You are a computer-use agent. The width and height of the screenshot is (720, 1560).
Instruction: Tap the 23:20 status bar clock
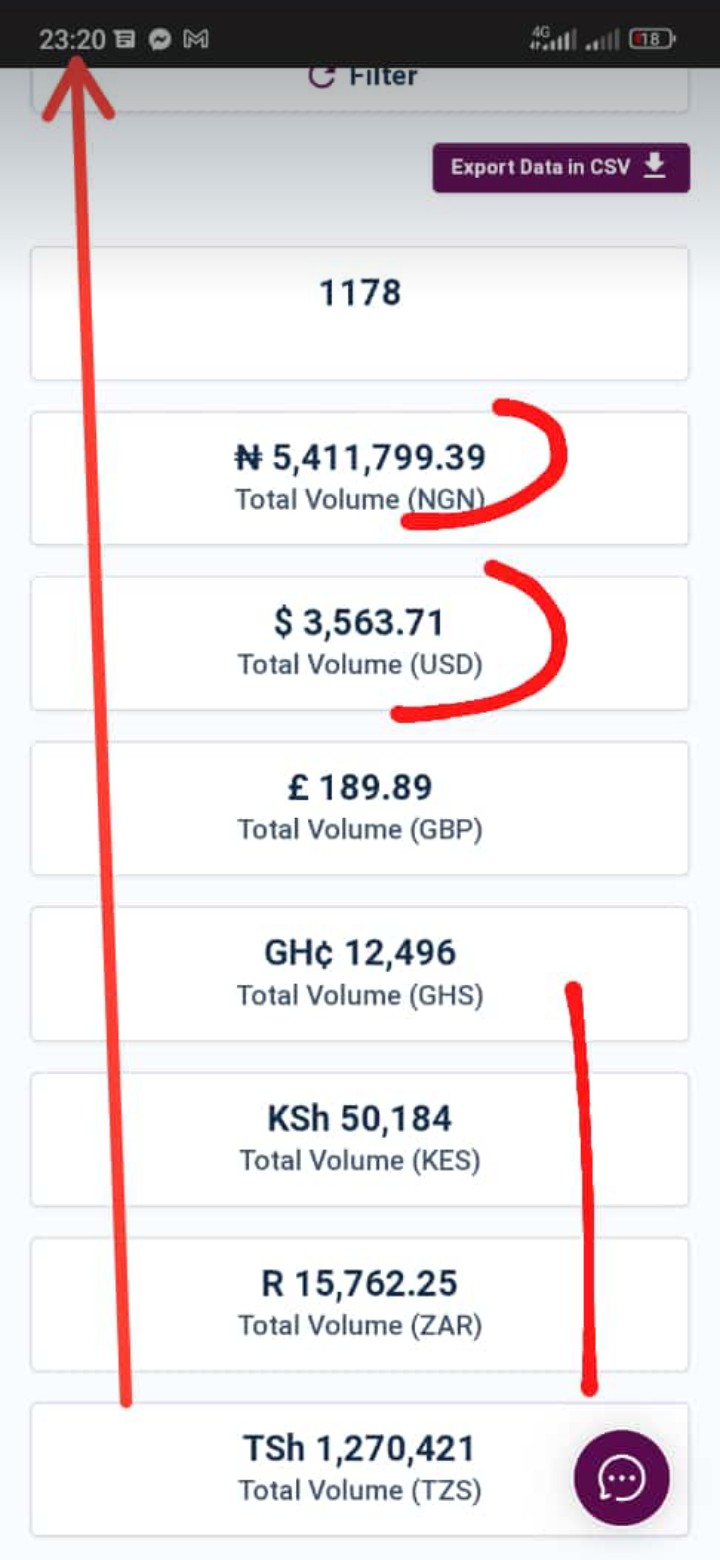pos(72,39)
